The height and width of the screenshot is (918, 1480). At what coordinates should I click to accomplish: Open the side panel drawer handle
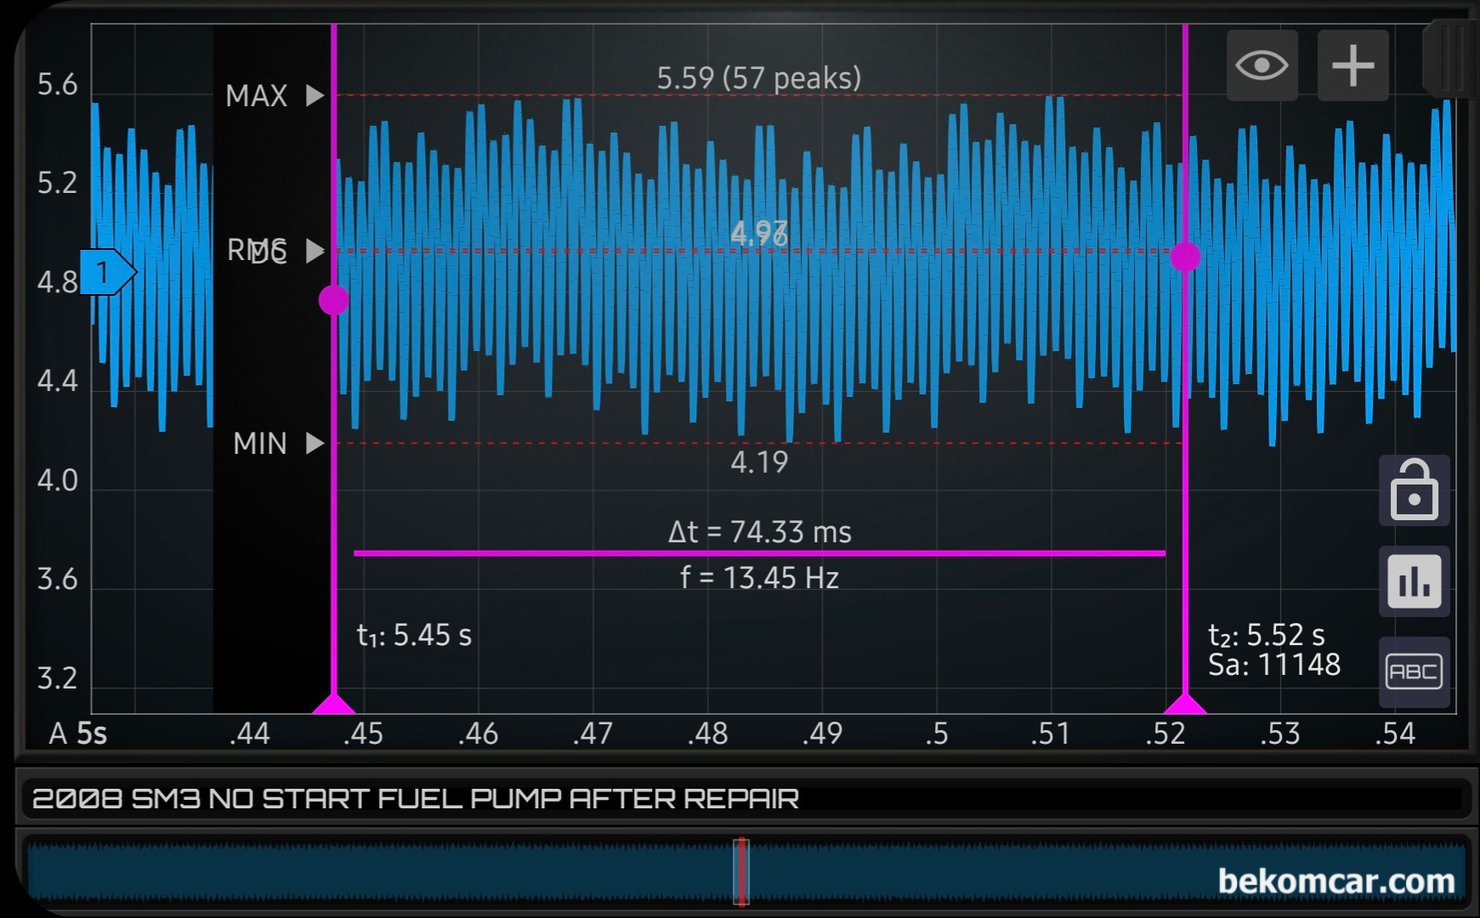coord(1449,60)
